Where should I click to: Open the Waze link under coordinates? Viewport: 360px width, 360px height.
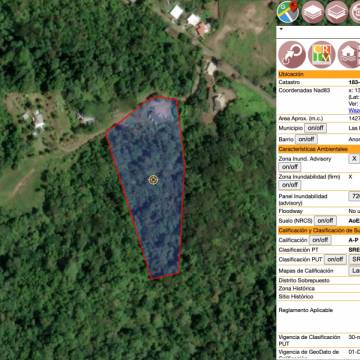354,110
